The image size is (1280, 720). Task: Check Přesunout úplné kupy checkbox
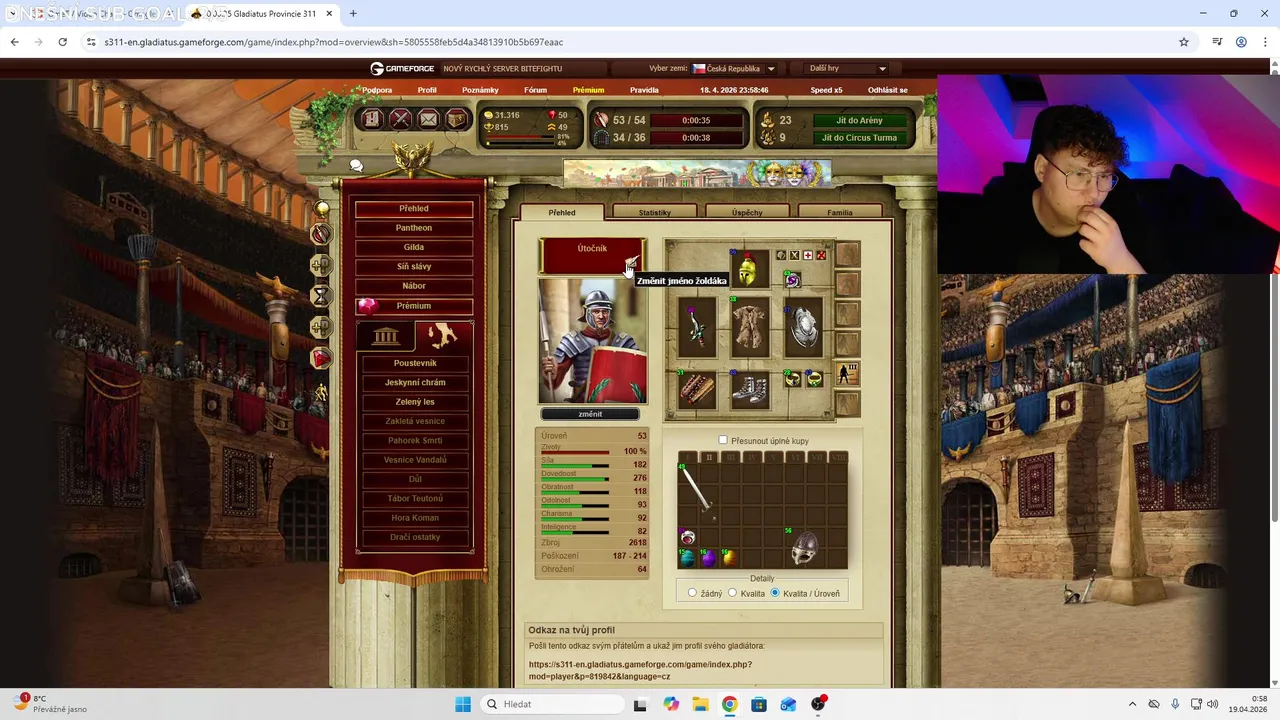(x=723, y=440)
